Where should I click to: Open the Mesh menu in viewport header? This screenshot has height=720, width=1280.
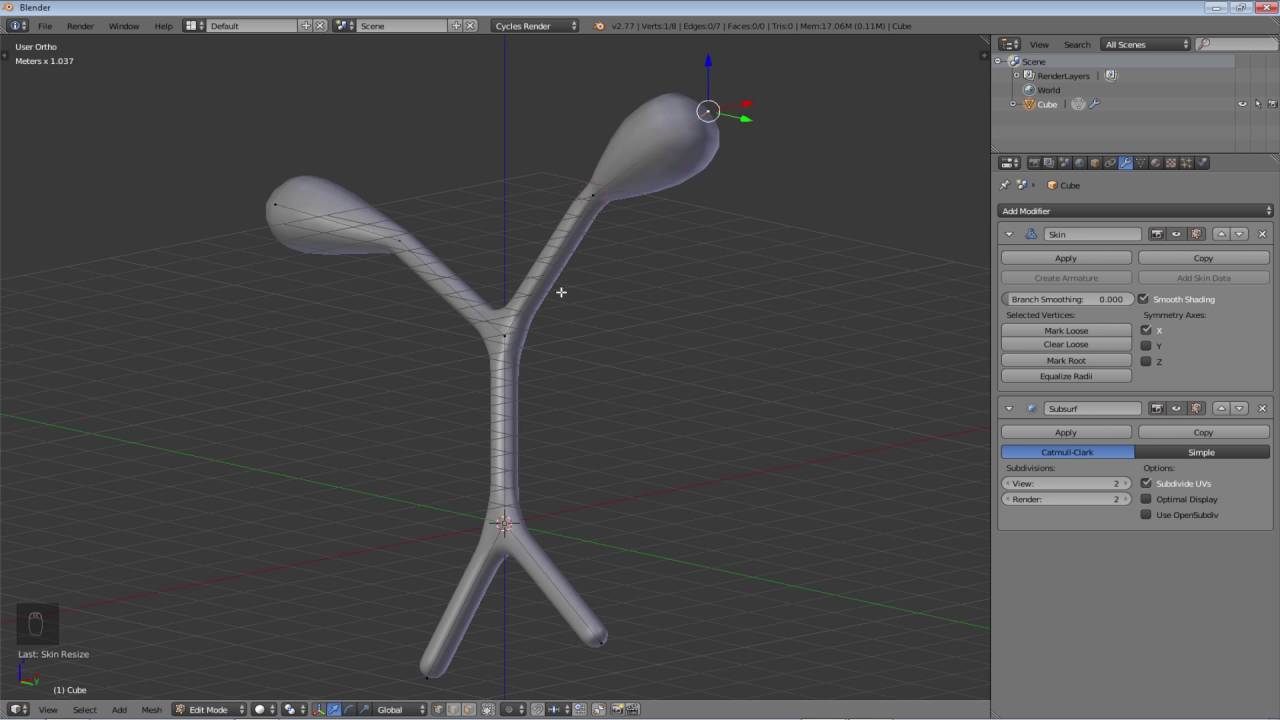click(x=151, y=710)
